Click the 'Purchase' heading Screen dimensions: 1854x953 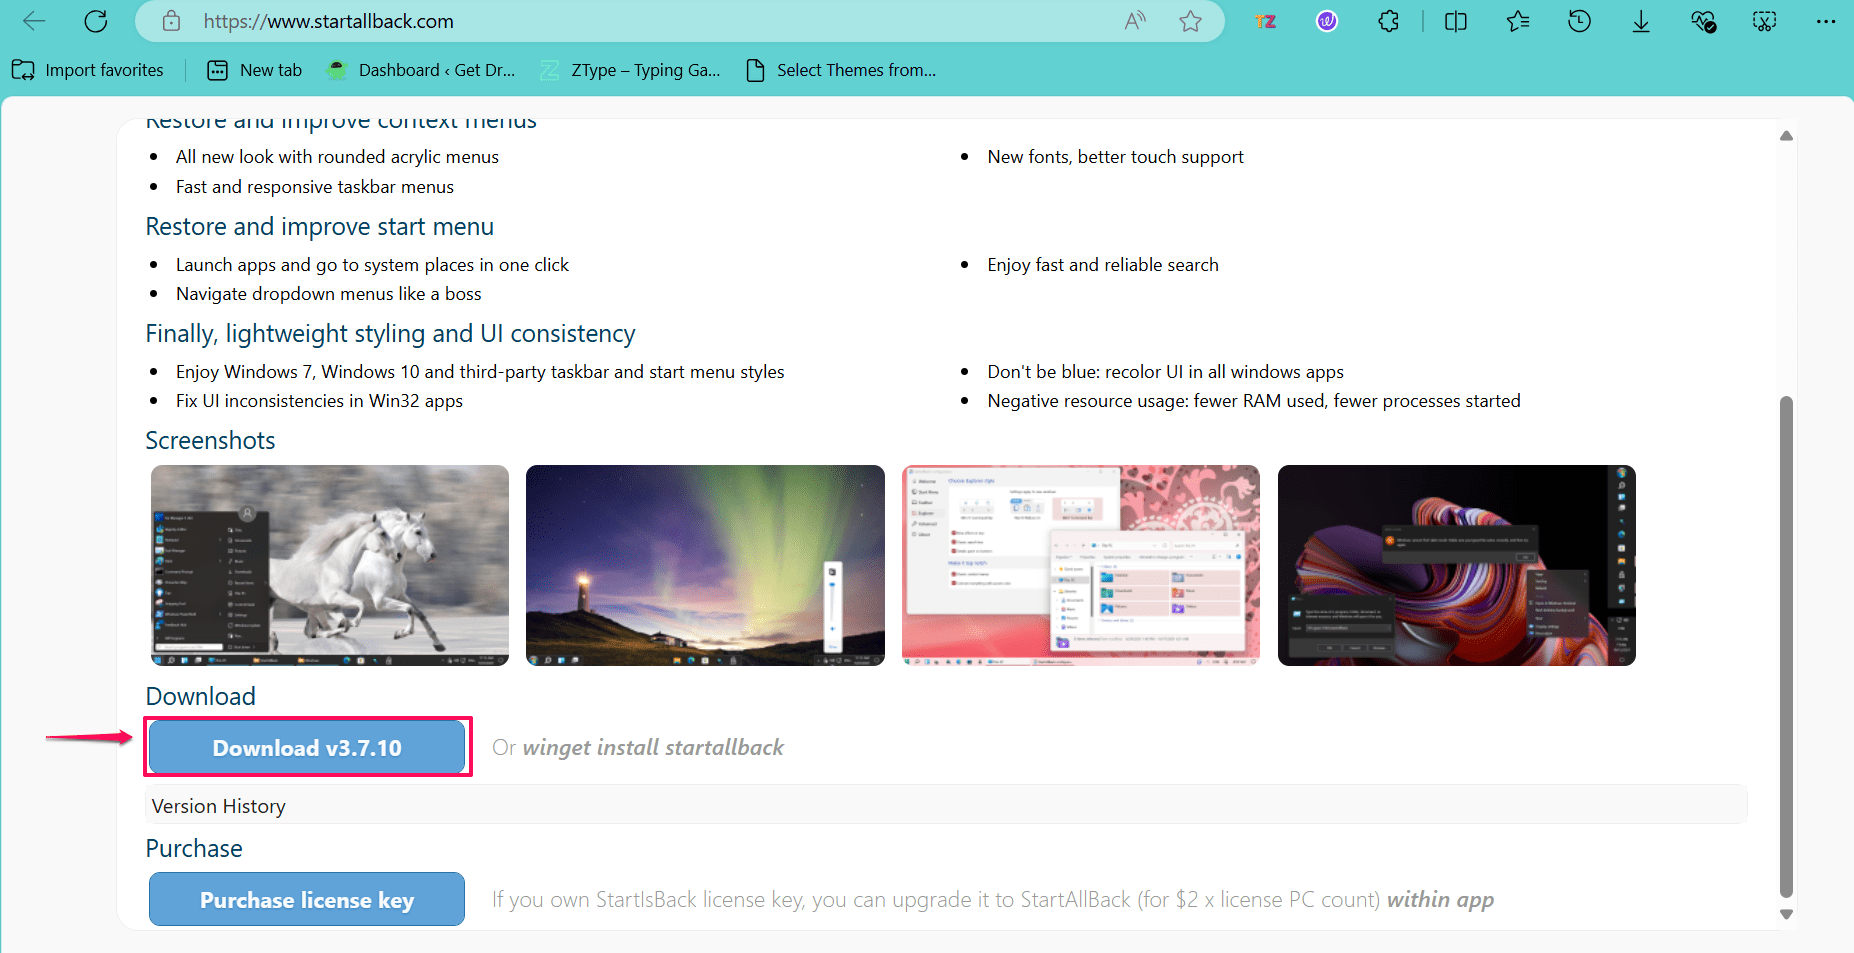click(194, 849)
